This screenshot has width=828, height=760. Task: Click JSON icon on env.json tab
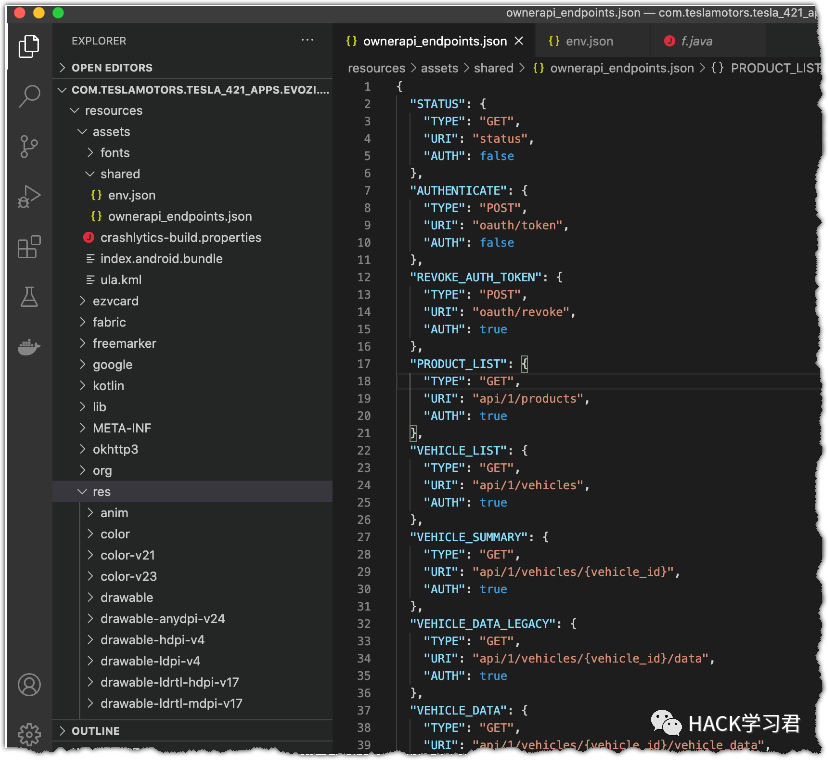coord(553,41)
